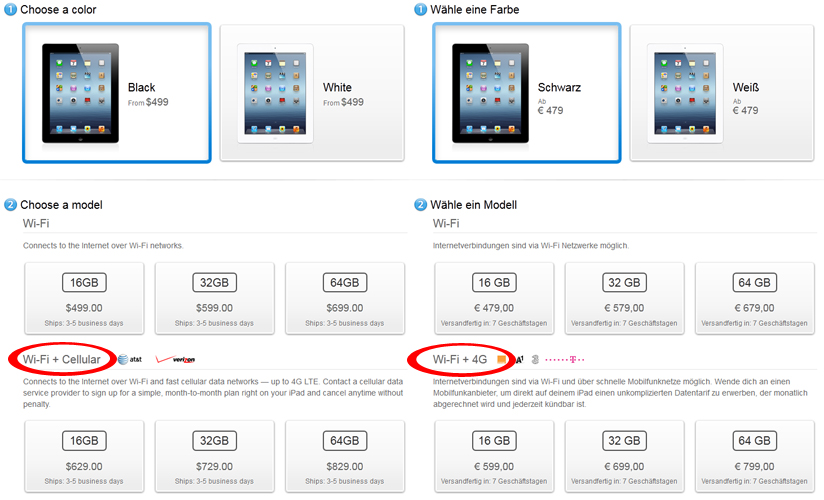Click the white iPad image labeled Weiß
824x500 pixels.
(x=685, y=94)
